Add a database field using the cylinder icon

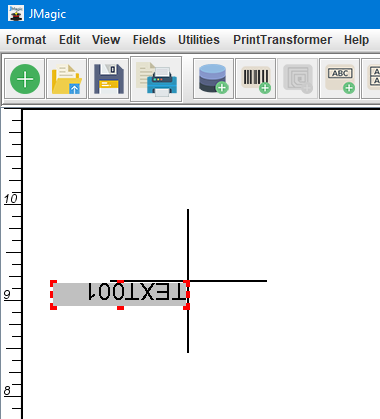coord(213,79)
